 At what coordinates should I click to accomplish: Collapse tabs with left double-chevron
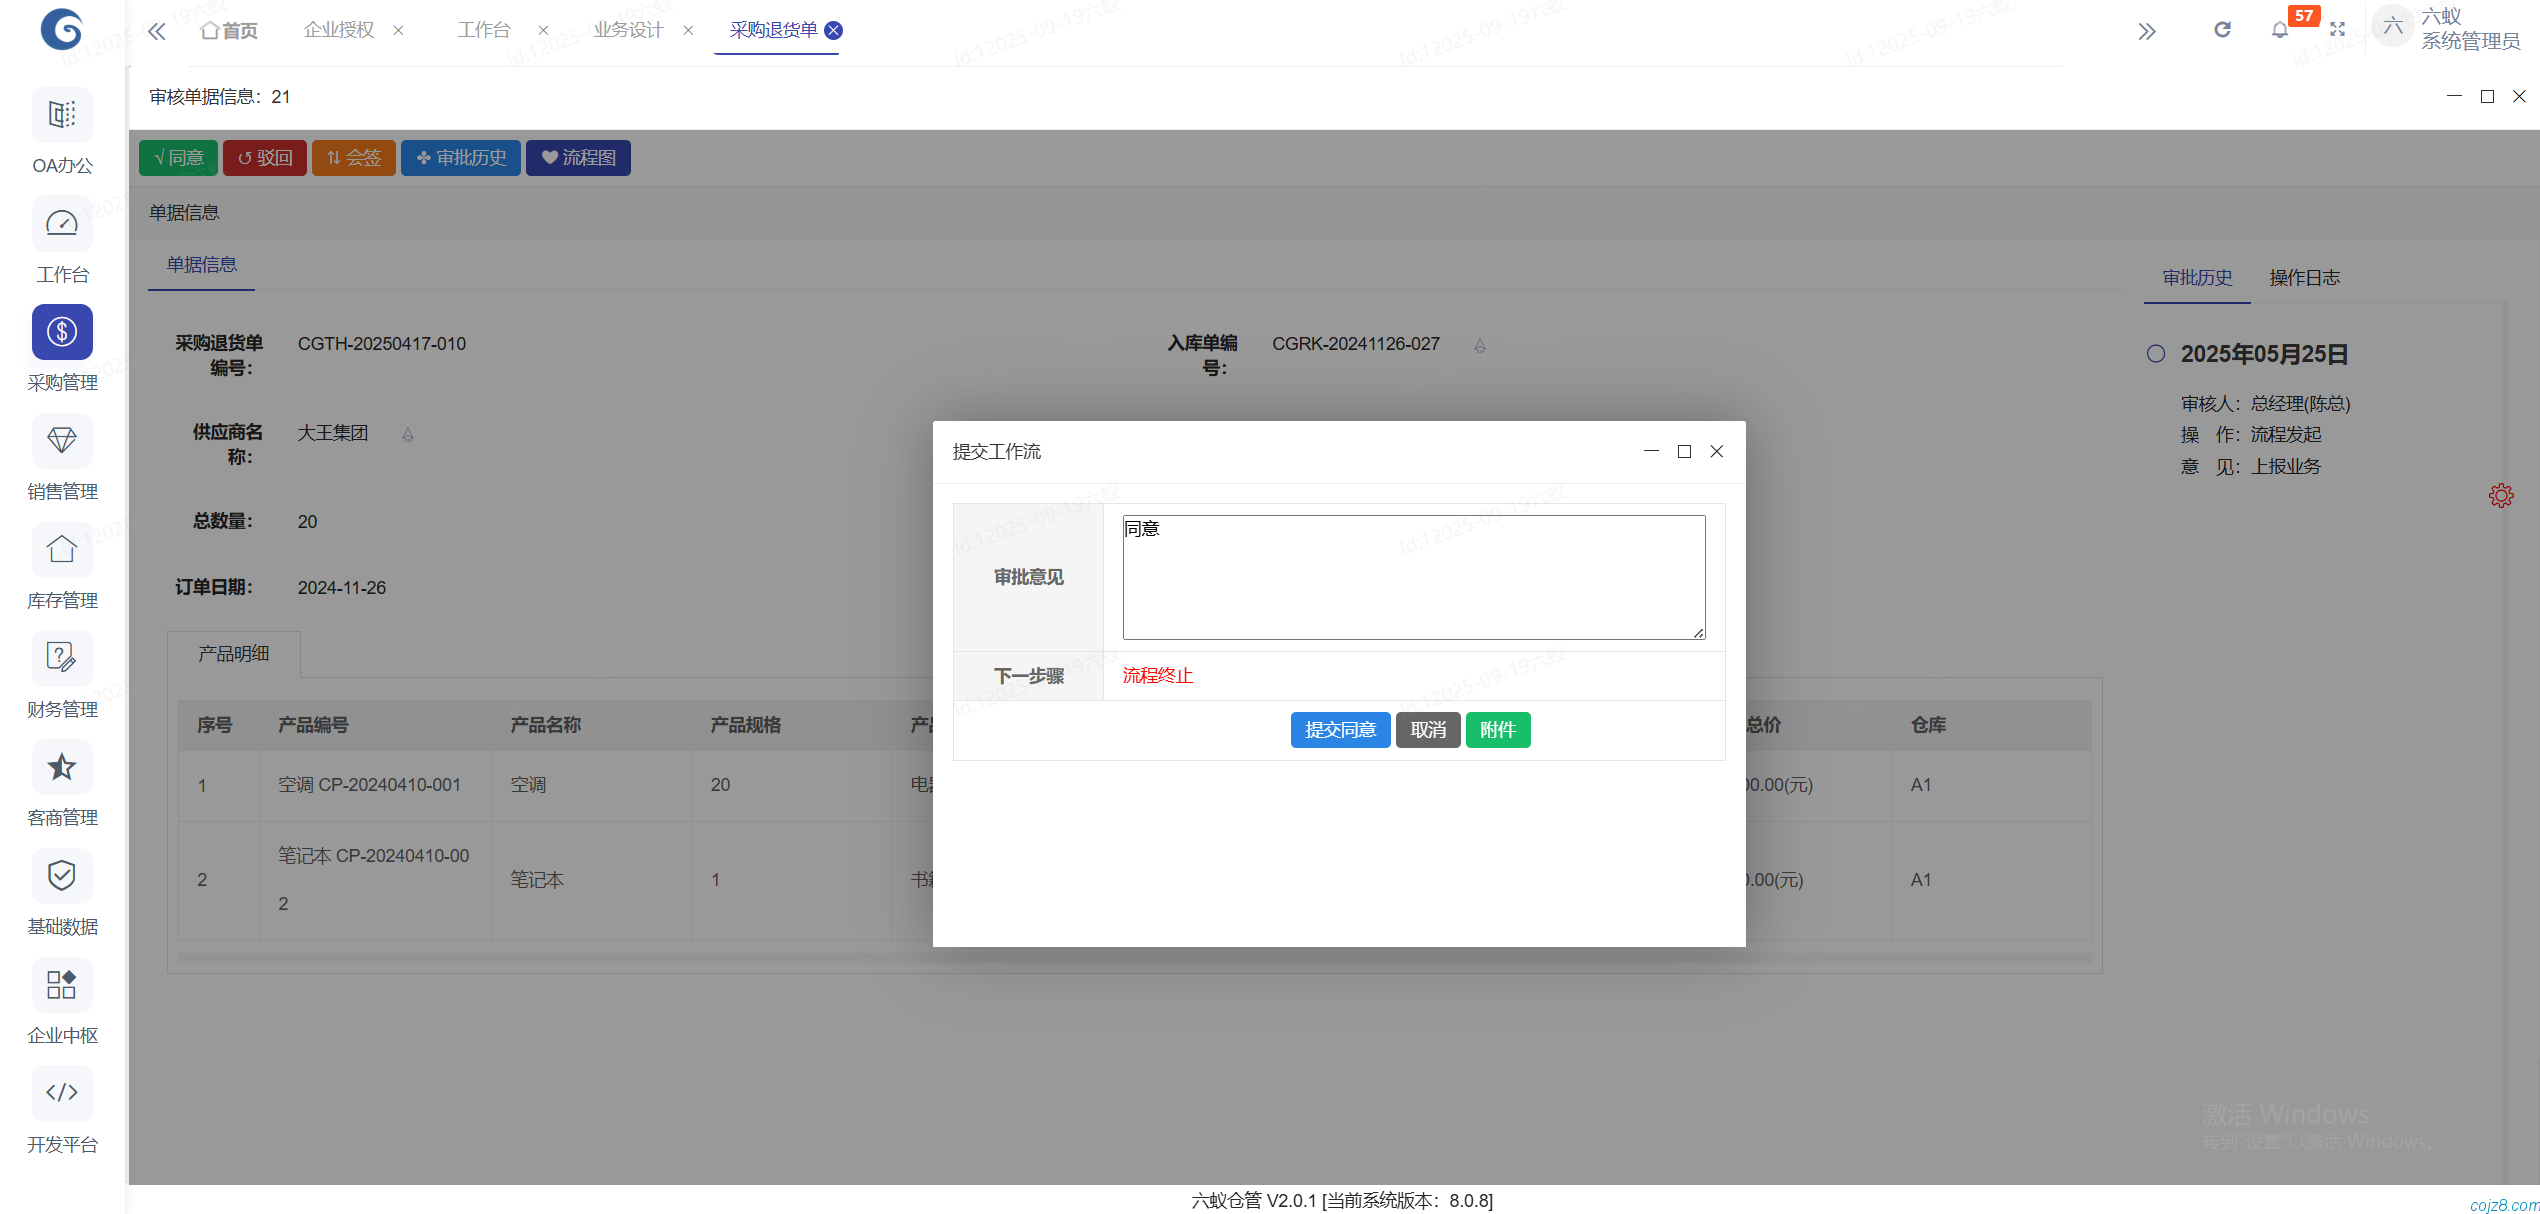[x=157, y=31]
